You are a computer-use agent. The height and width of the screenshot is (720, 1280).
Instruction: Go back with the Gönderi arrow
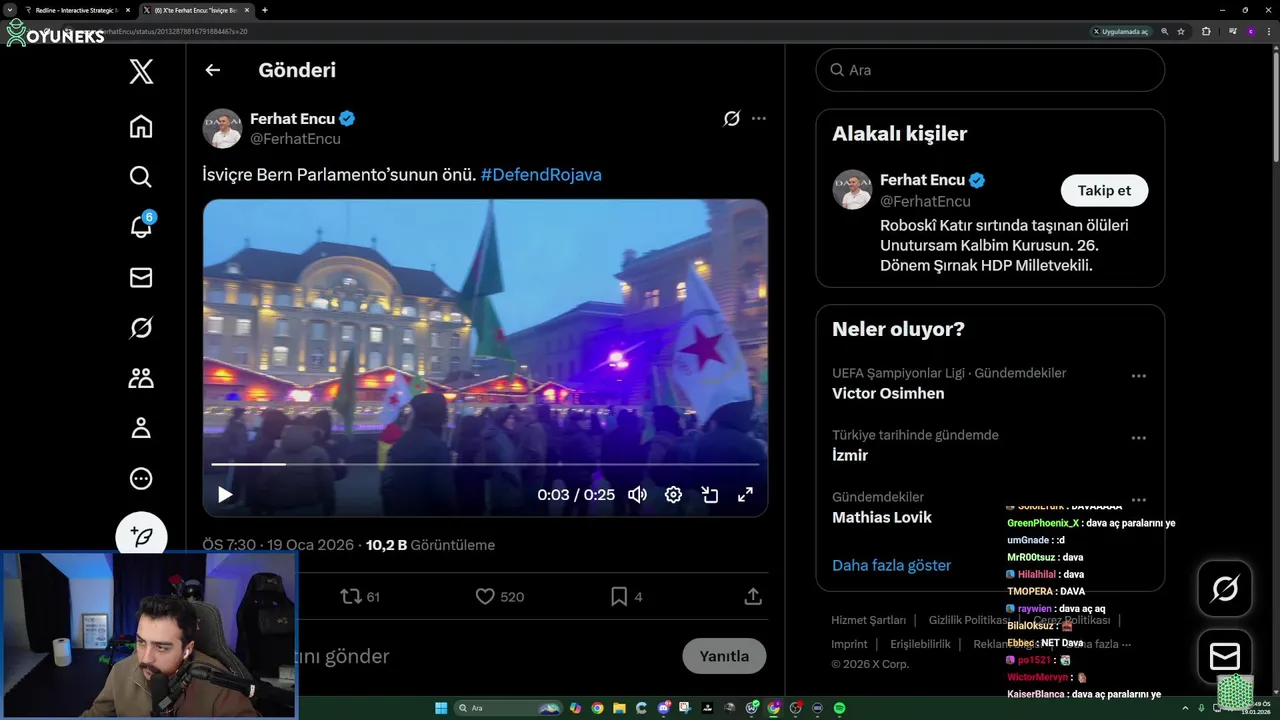[x=212, y=70]
